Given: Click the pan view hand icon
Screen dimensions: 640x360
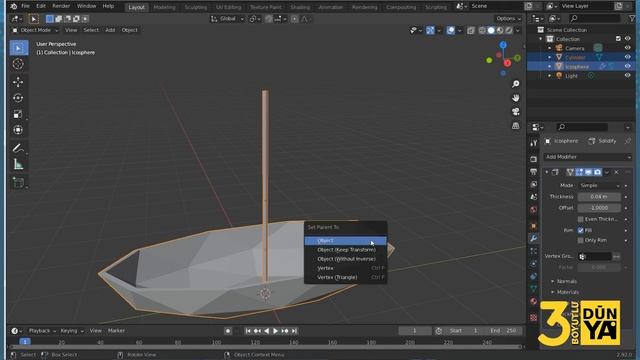Looking at the screenshot, I should pyautogui.click(x=516, y=98).
